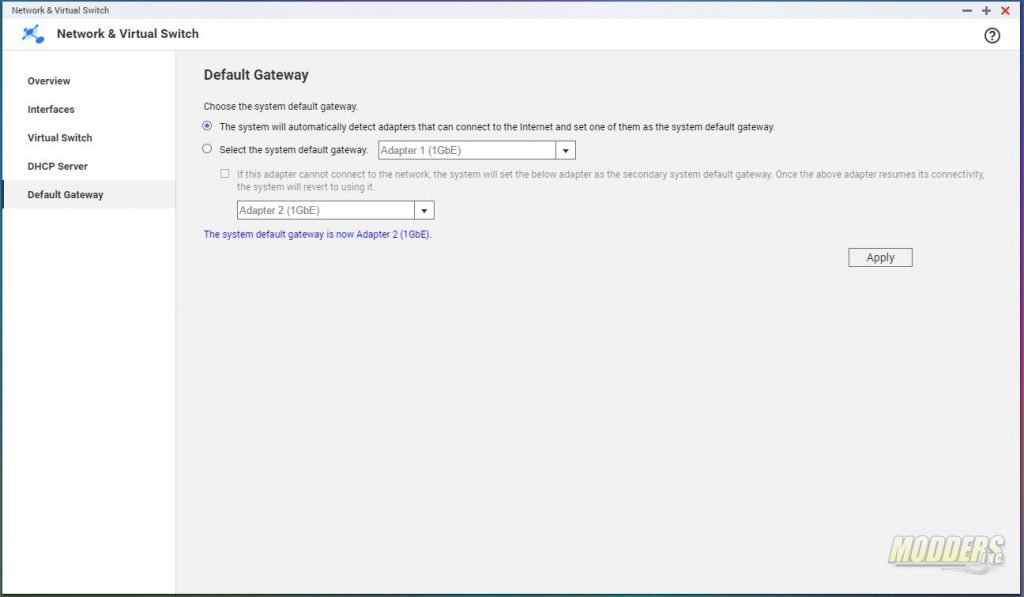Click the Network & Virtual Switch app logo

pyautogui.click(x=33, y=34)
